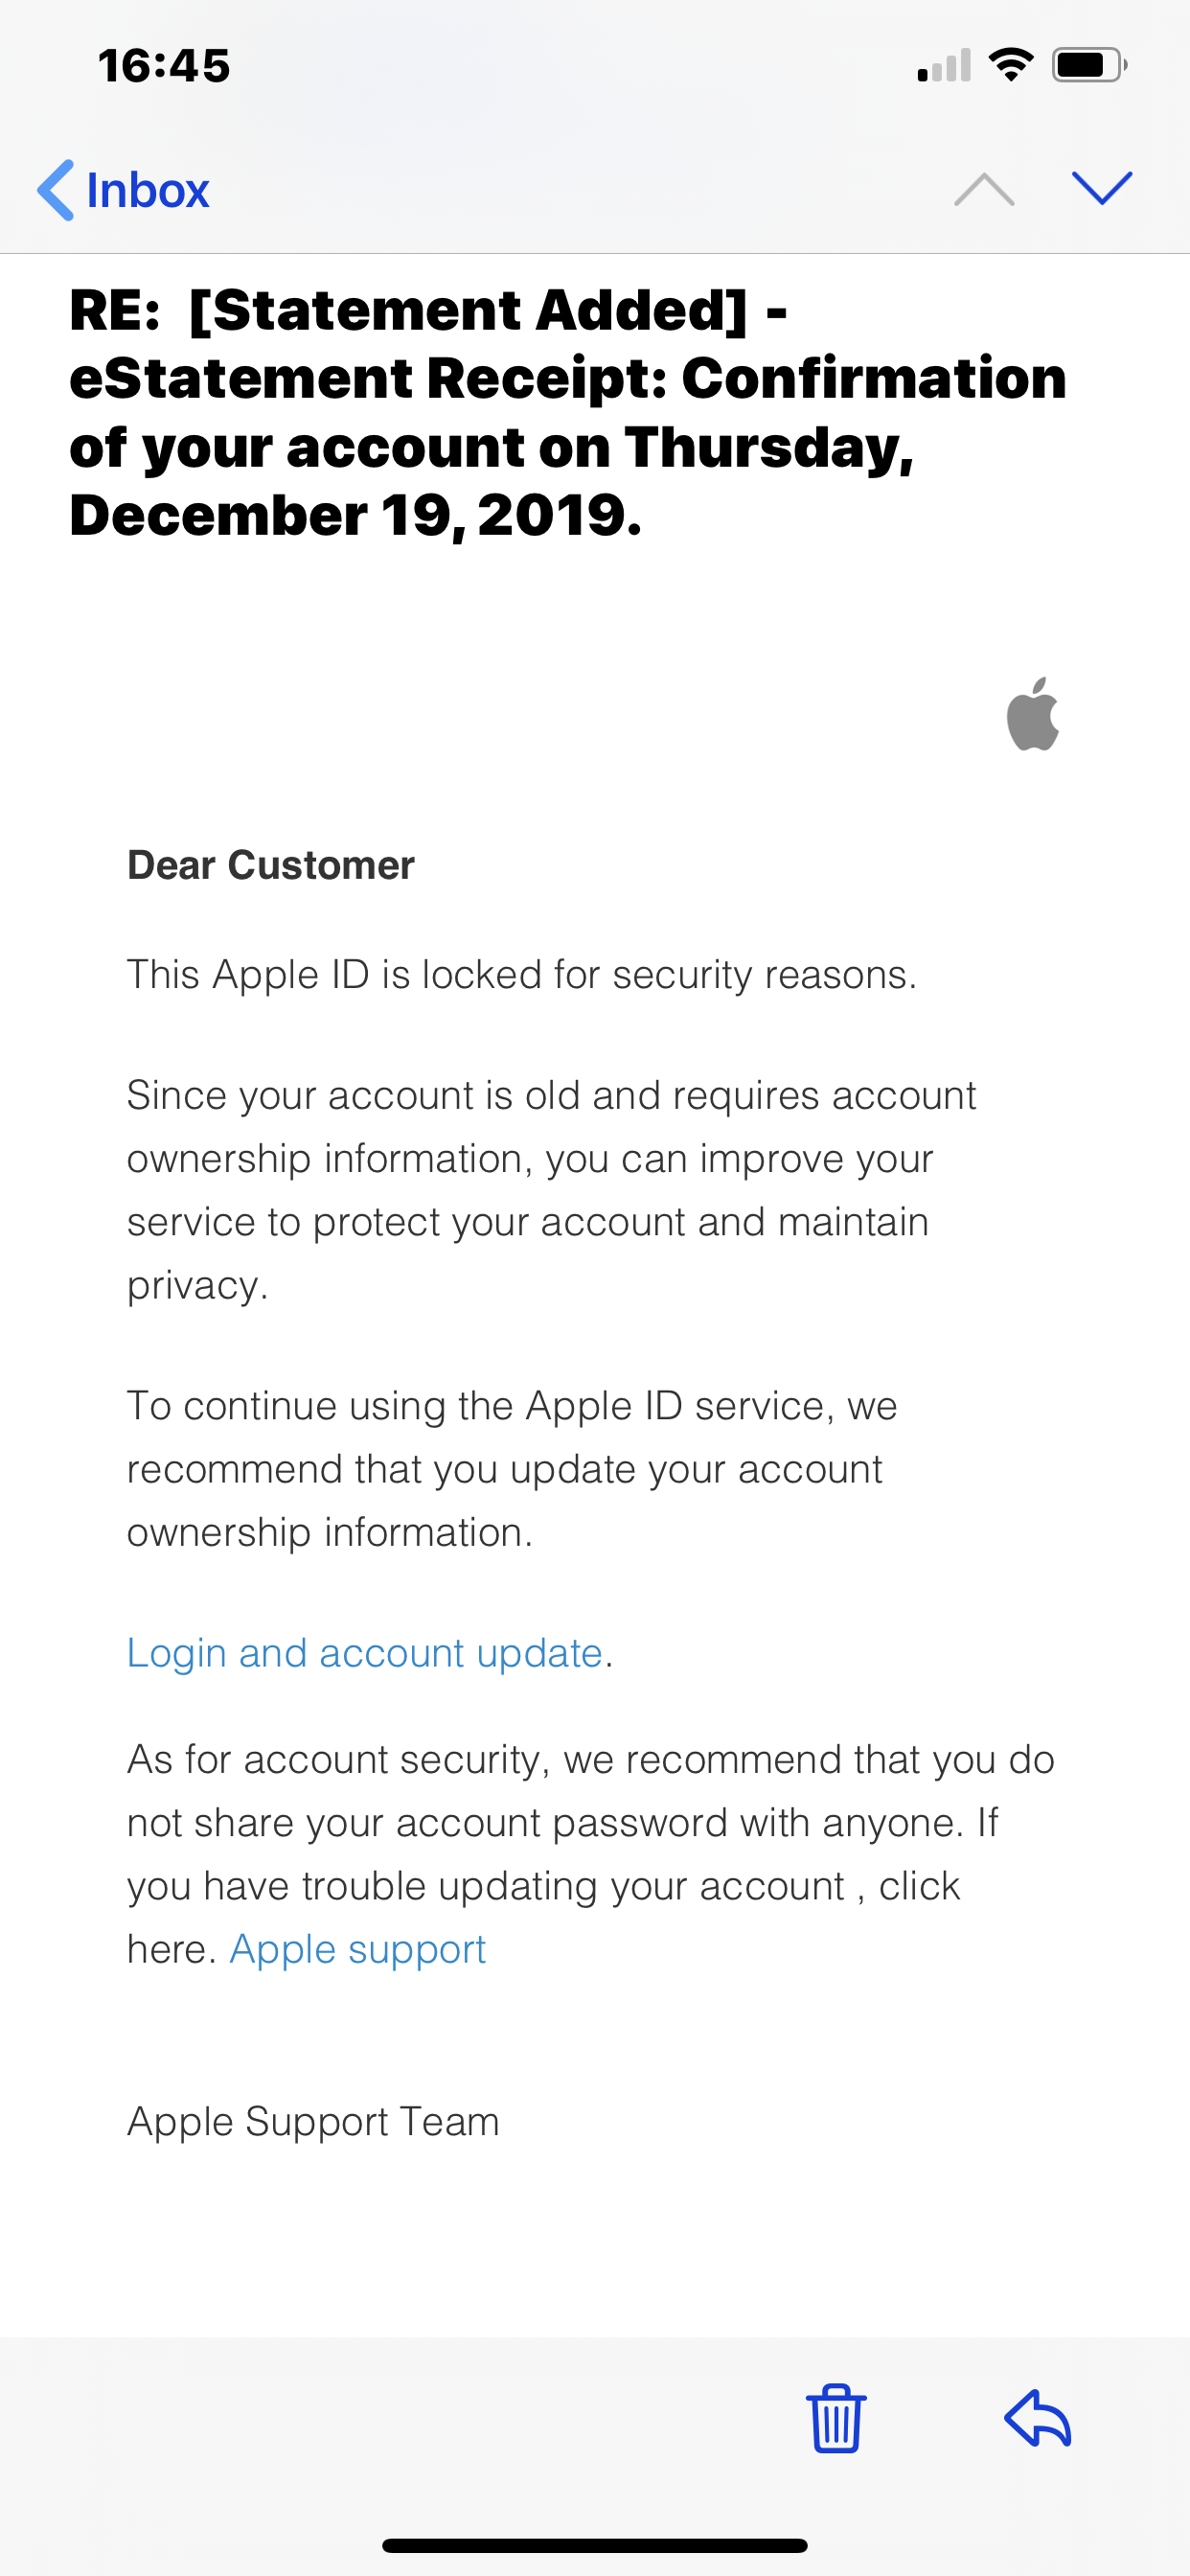Tap the Inbox back label
1190x2576 pixels.
(148, 190)
